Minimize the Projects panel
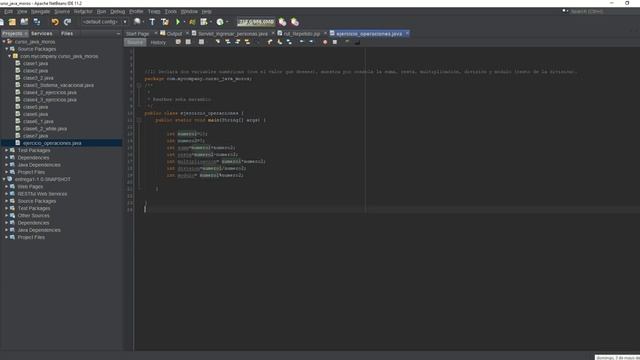Screen dimensions: 640x360 [118, 34]
